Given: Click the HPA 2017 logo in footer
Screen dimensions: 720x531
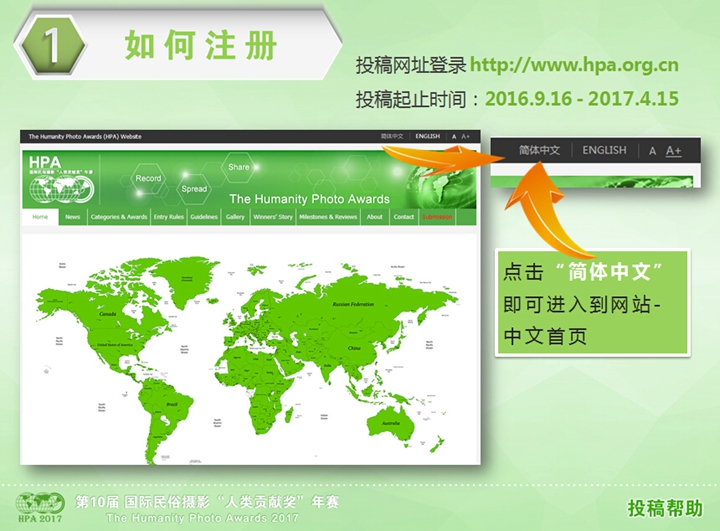Looking at the screenshot, I should [x=39, y=507].
